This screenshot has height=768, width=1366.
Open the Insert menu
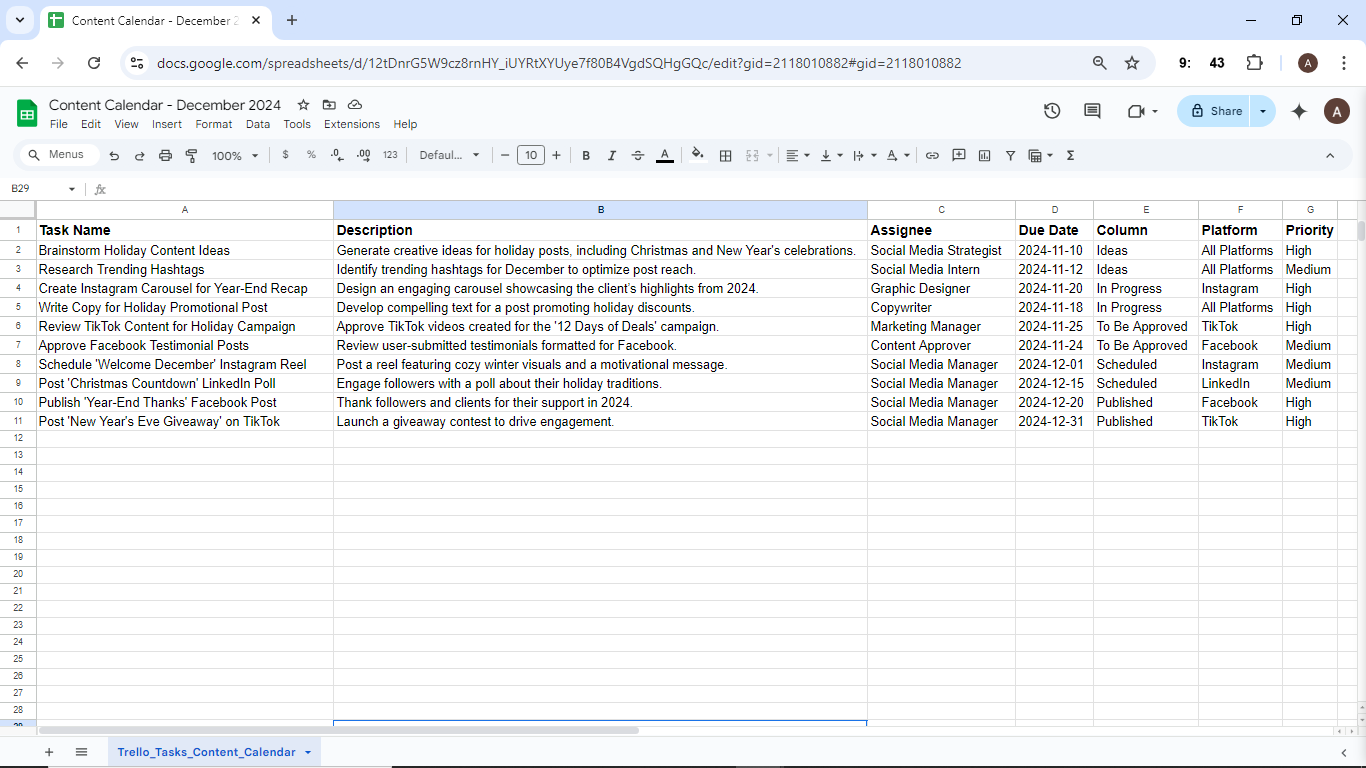[x=167, y=124]
